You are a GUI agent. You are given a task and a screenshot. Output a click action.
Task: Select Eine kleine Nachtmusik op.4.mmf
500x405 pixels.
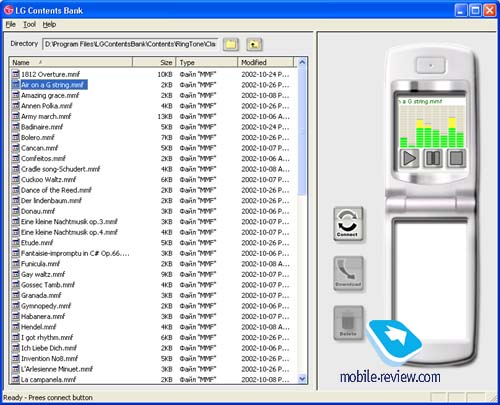(x=69, y=232)
